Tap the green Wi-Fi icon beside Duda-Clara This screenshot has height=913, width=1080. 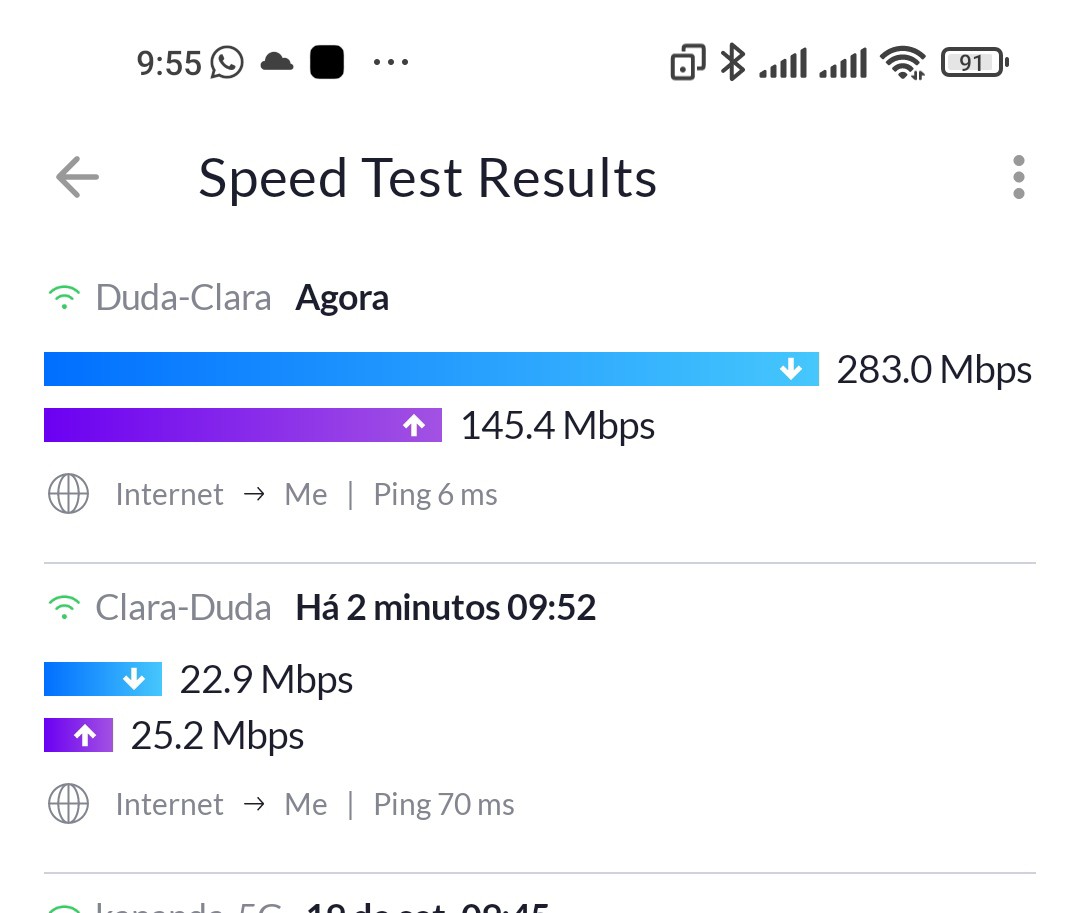point(64,298)
